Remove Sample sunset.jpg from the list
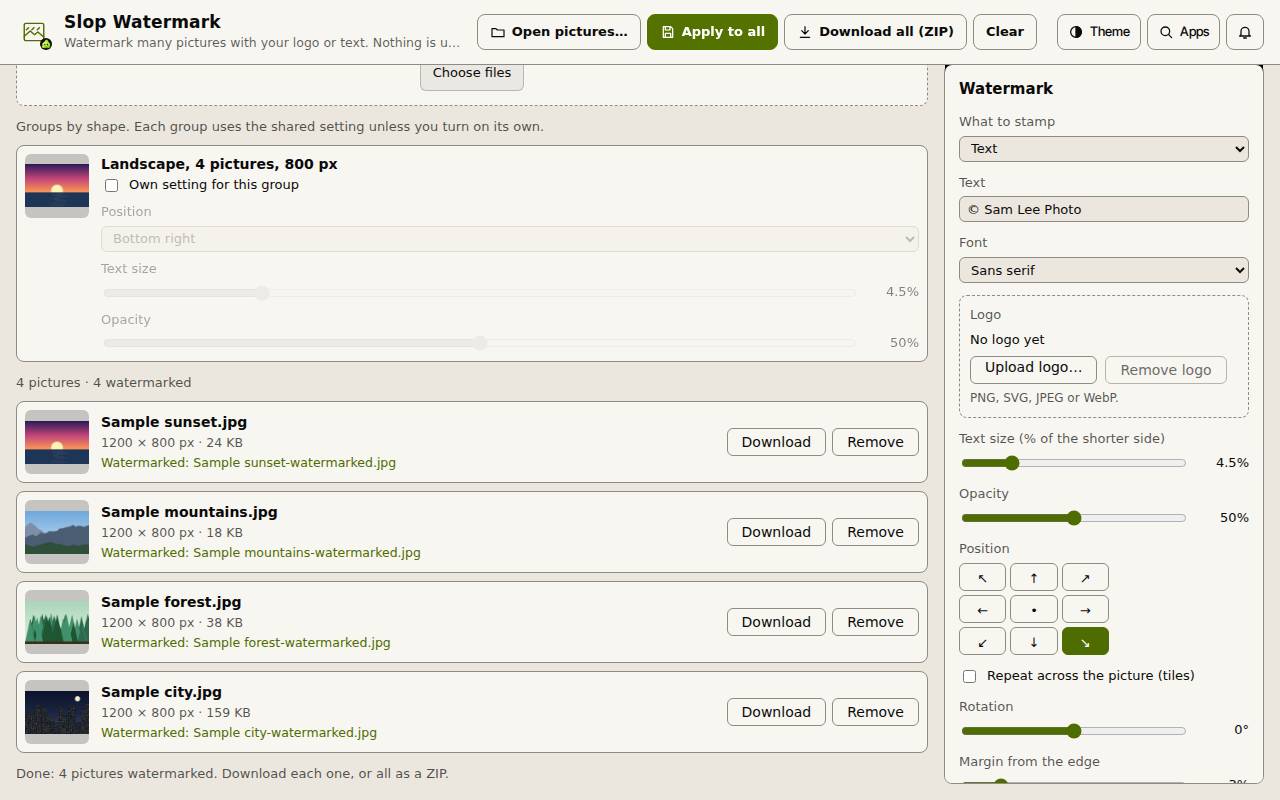The height and width of the screenshot is (800, 1280). tap(875, 442)
